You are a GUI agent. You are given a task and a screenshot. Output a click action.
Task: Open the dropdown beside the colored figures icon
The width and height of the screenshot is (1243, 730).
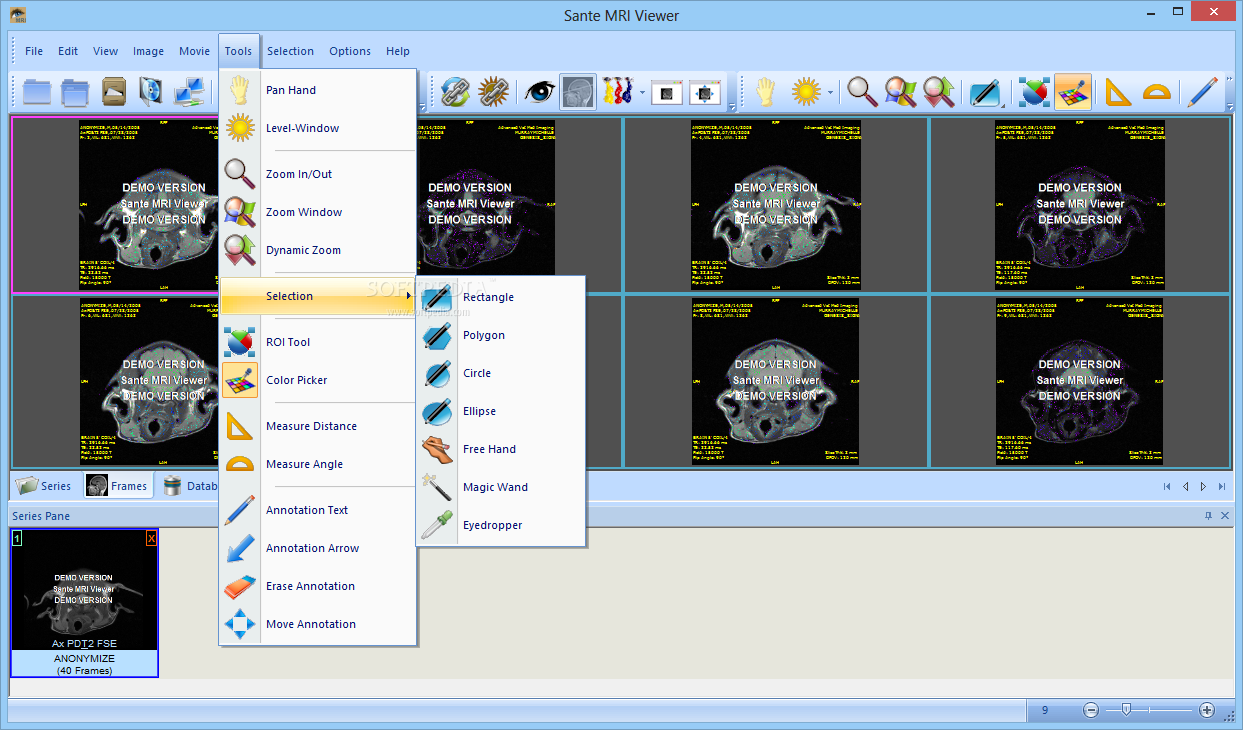point(641,92)
